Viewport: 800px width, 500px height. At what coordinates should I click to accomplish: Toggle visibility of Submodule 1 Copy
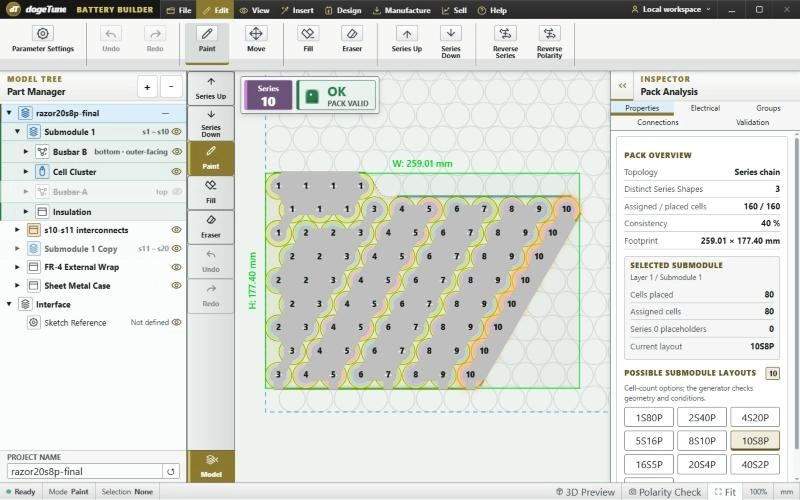(x=177, y=248)
